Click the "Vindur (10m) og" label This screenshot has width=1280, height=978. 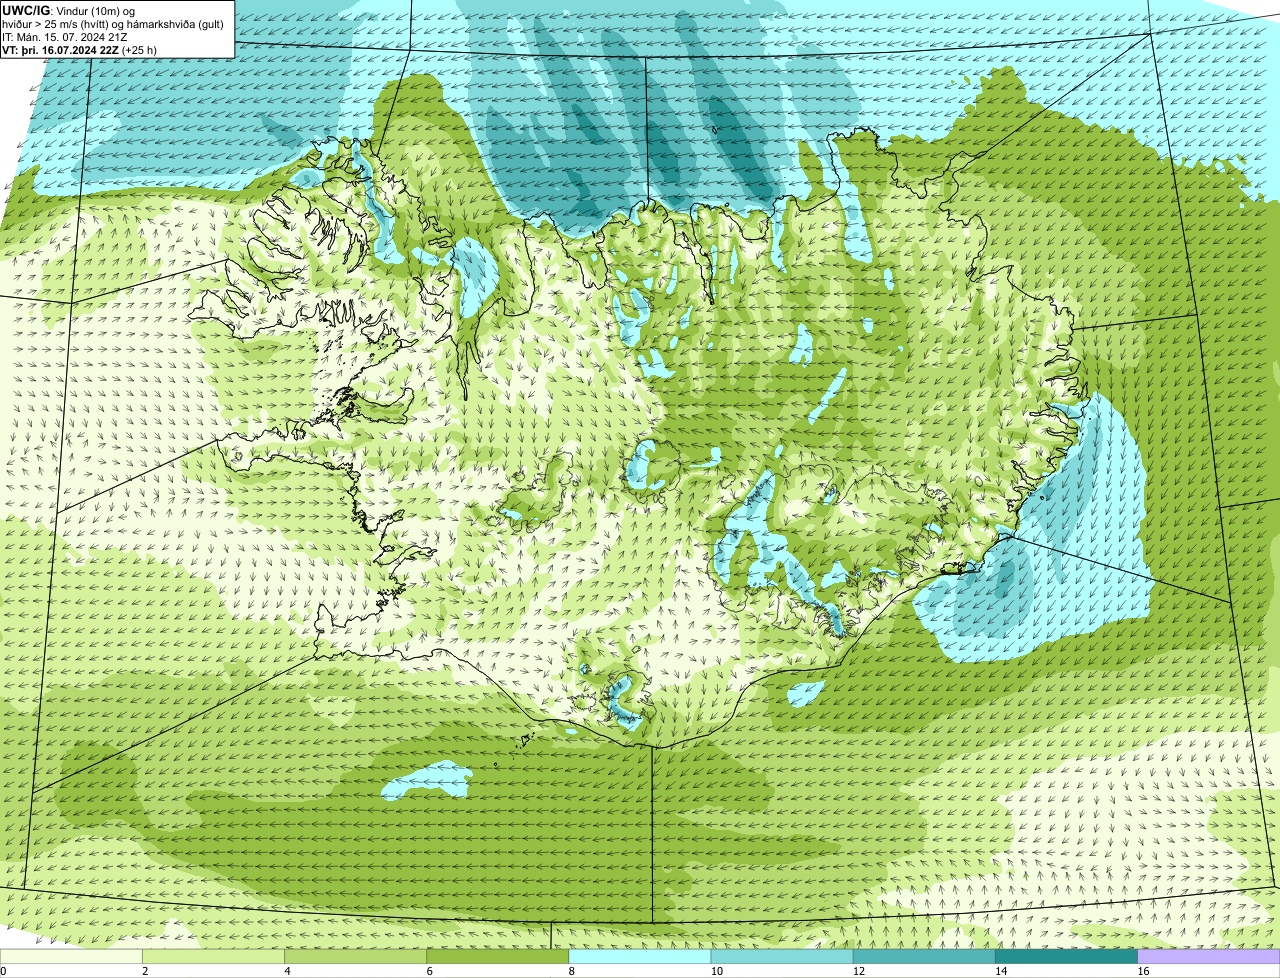point(95,10)
